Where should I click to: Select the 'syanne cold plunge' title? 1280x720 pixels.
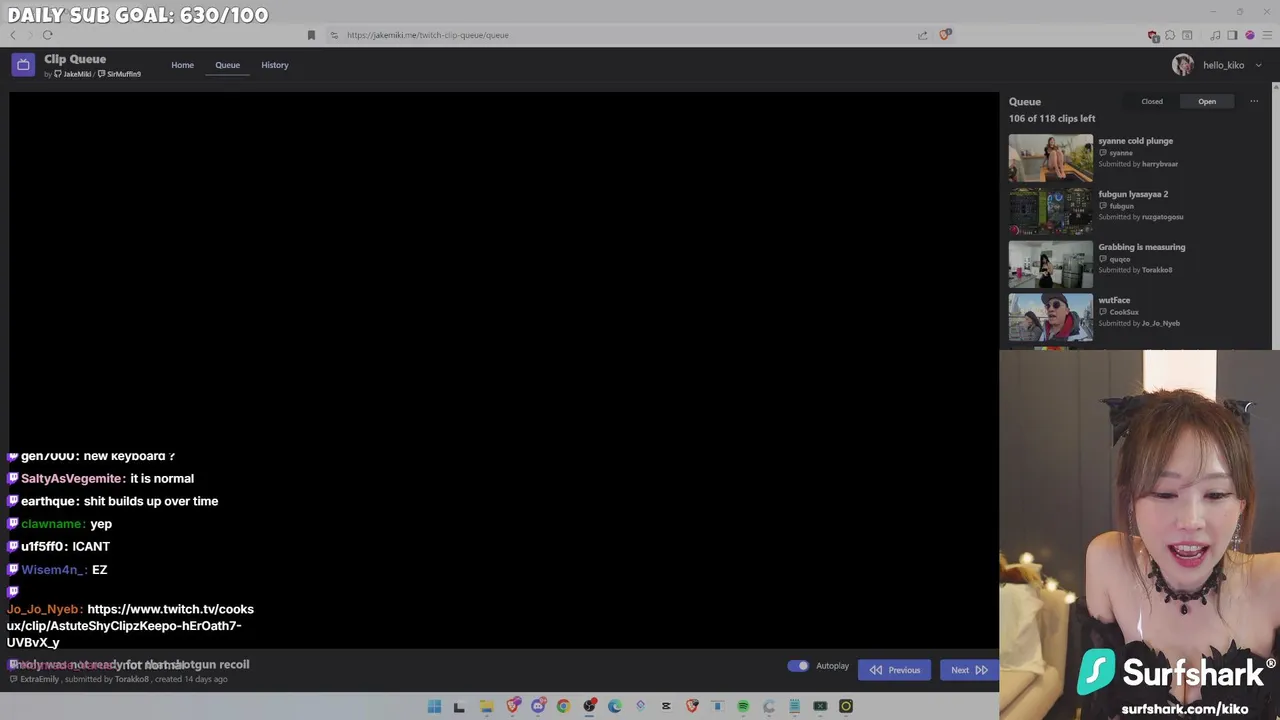click(1135, 141)
